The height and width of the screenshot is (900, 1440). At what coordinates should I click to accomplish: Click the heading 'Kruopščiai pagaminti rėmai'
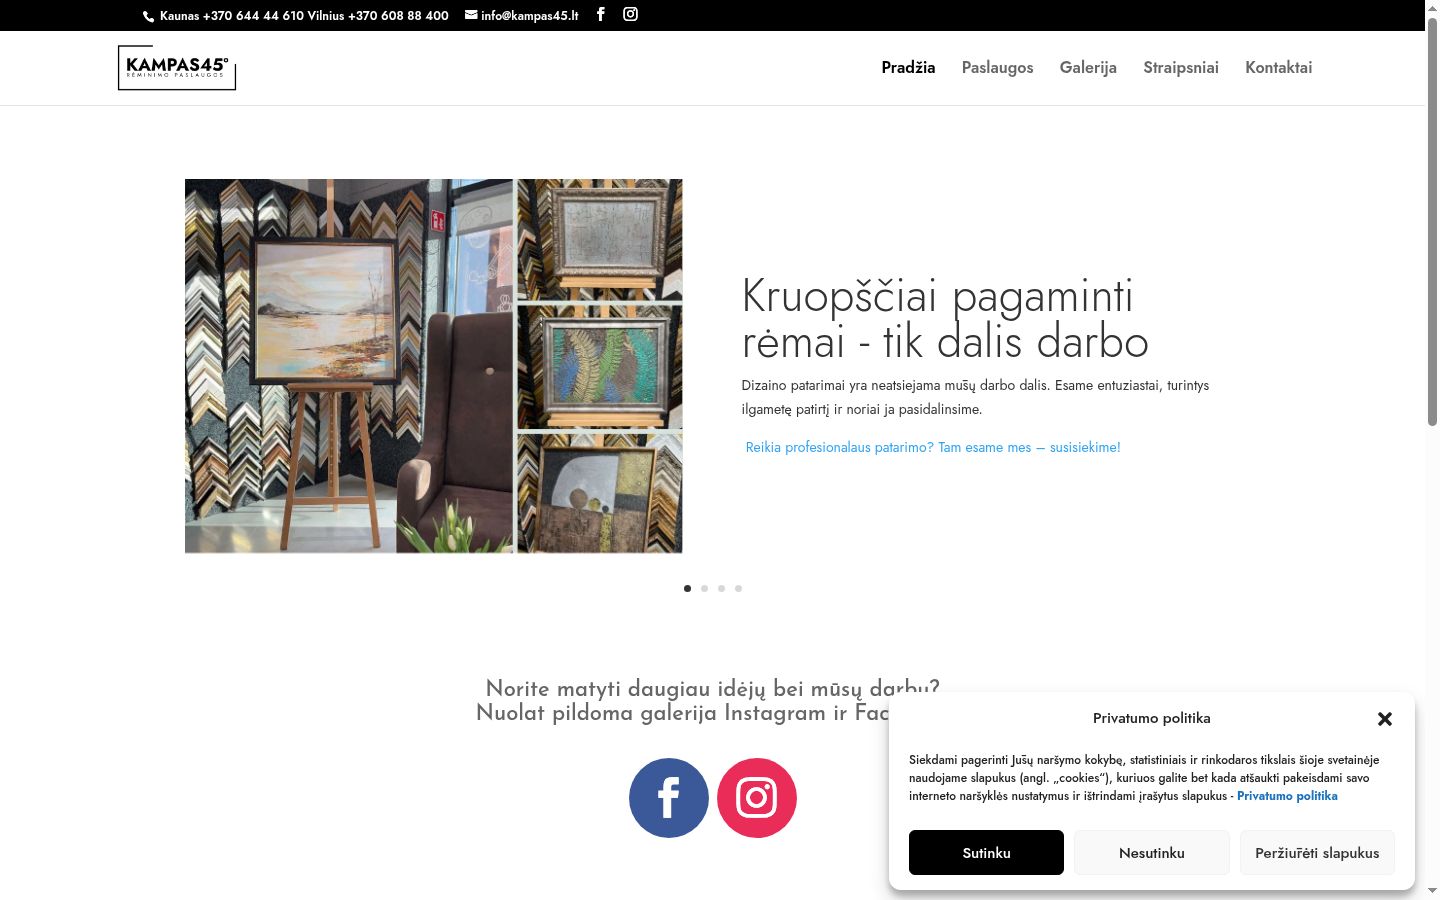(945, 319)
